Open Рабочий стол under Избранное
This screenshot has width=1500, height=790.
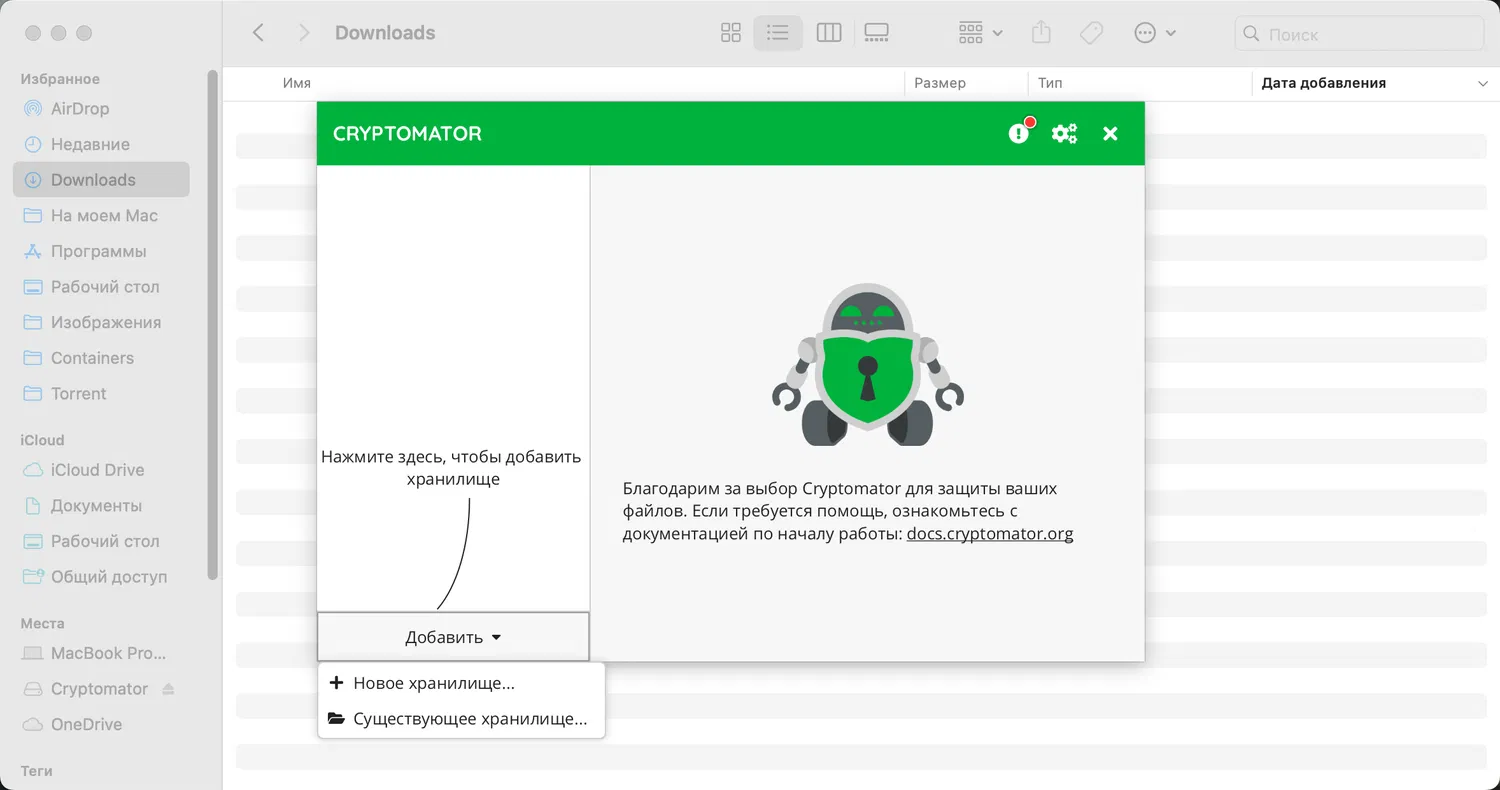point(101,287)
